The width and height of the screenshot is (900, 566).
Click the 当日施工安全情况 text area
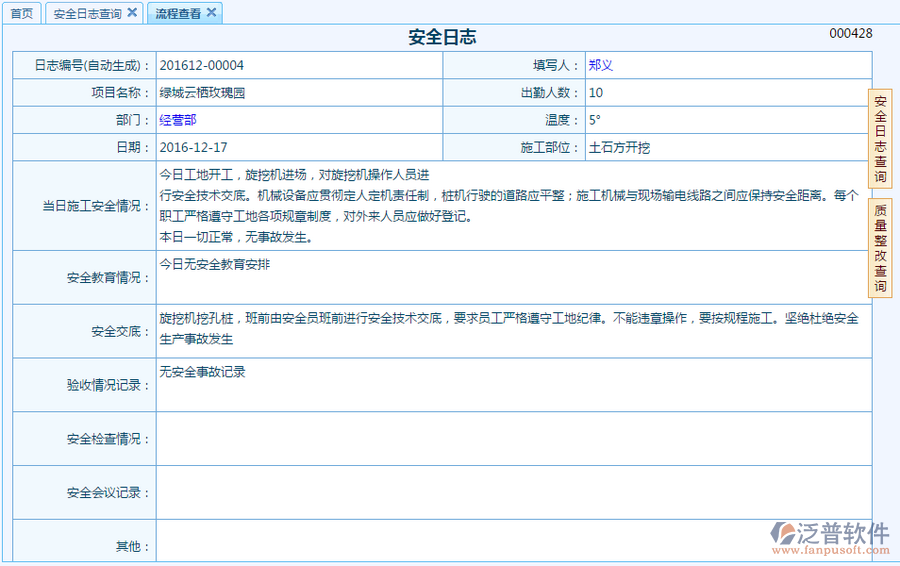508,206
